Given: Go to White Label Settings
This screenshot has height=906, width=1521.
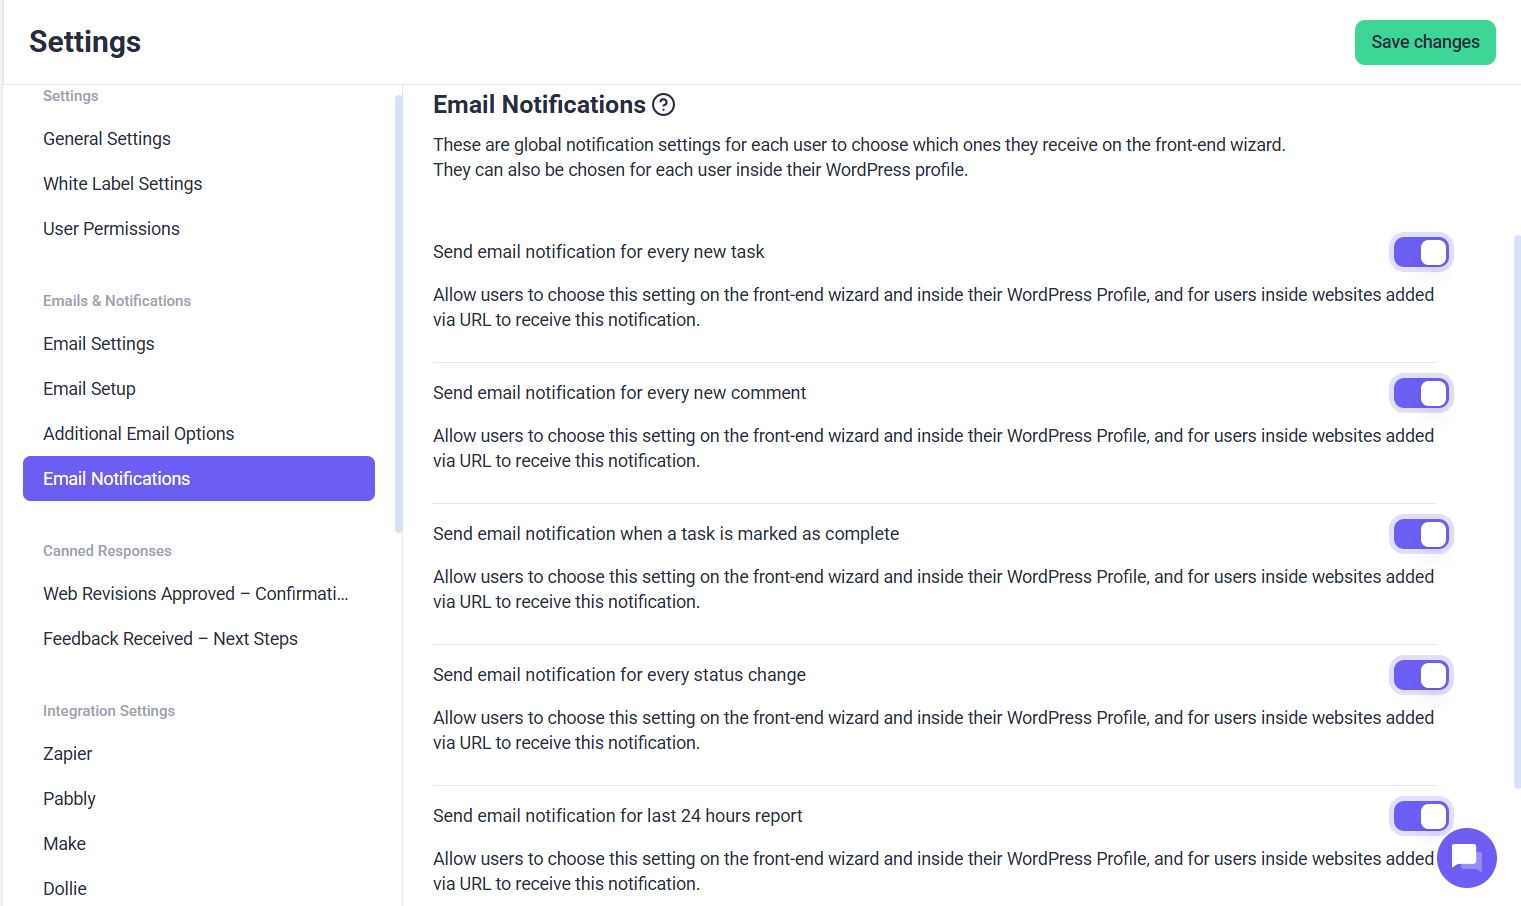Looking at the screenshot, I should tap(123, 184).
